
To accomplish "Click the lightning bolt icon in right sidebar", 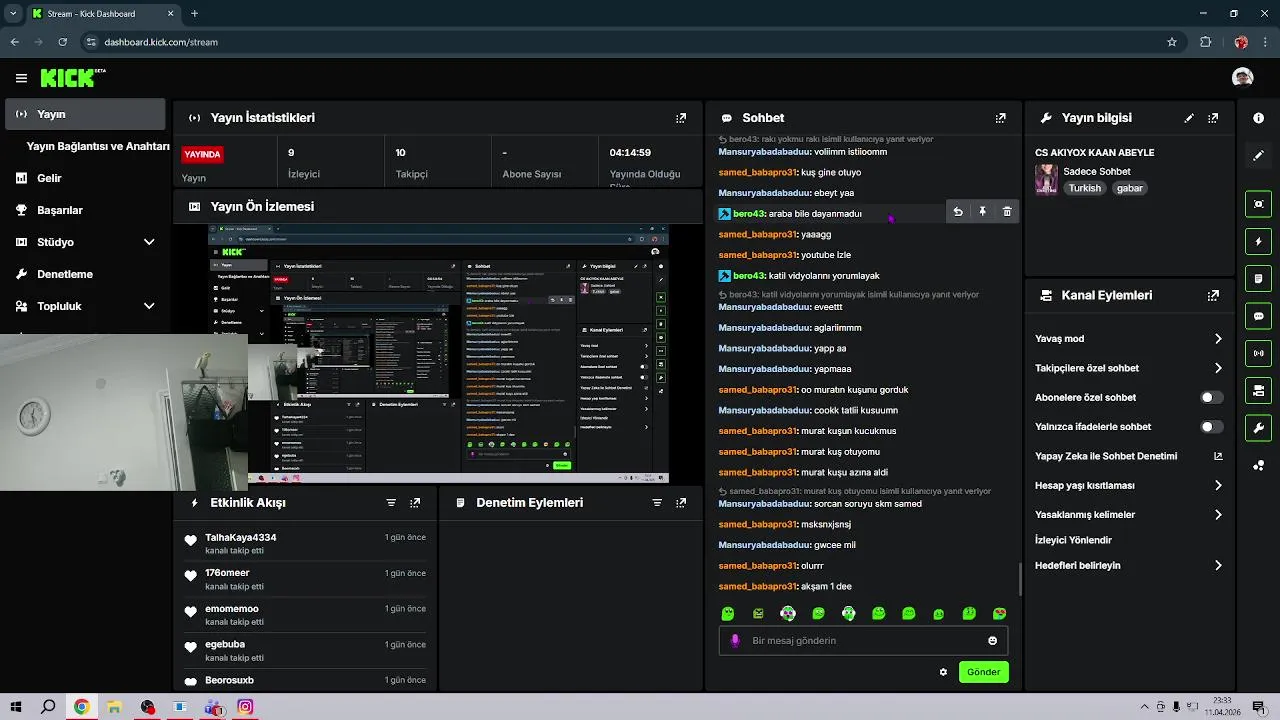I will [1258, 241].
